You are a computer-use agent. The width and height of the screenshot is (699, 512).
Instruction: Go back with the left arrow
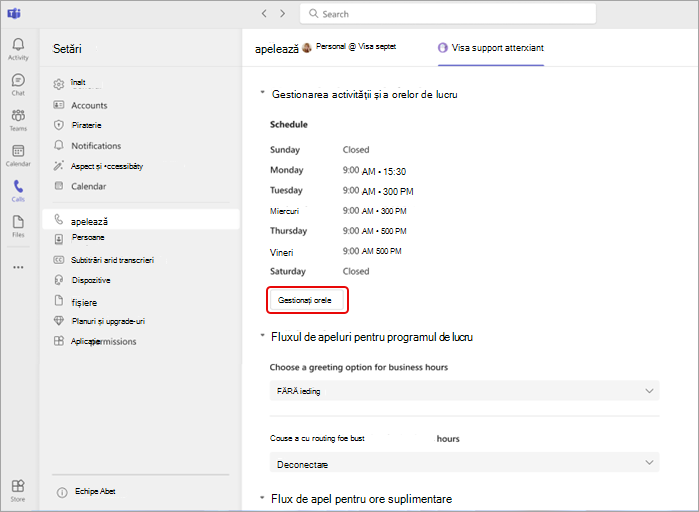coord(264,13)
